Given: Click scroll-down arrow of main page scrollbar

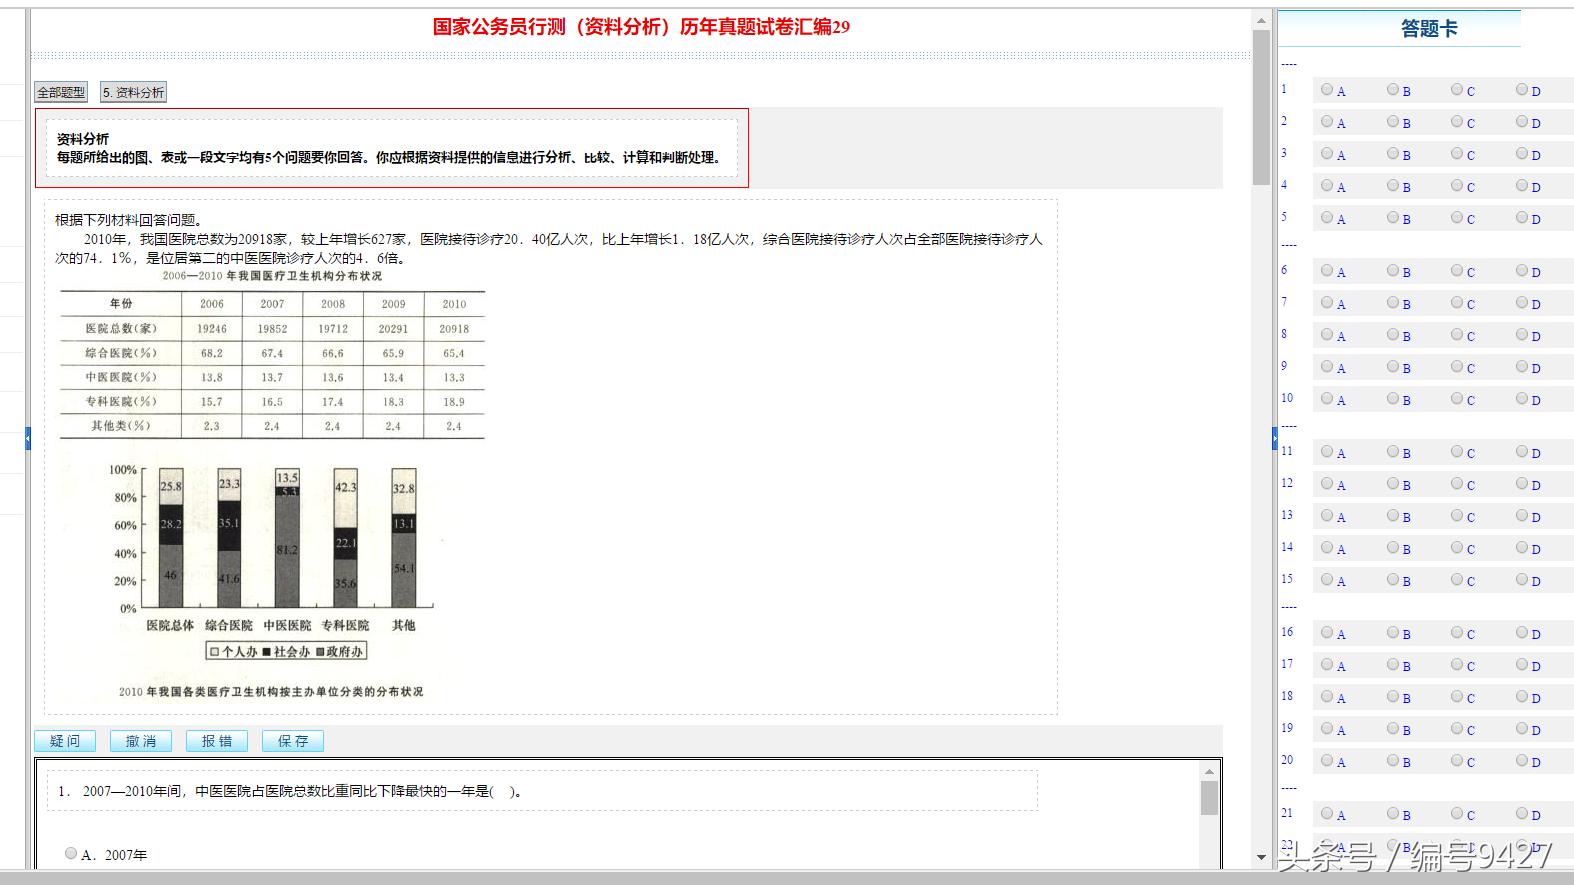Looking at the screenshot, I should (1261, 857).
